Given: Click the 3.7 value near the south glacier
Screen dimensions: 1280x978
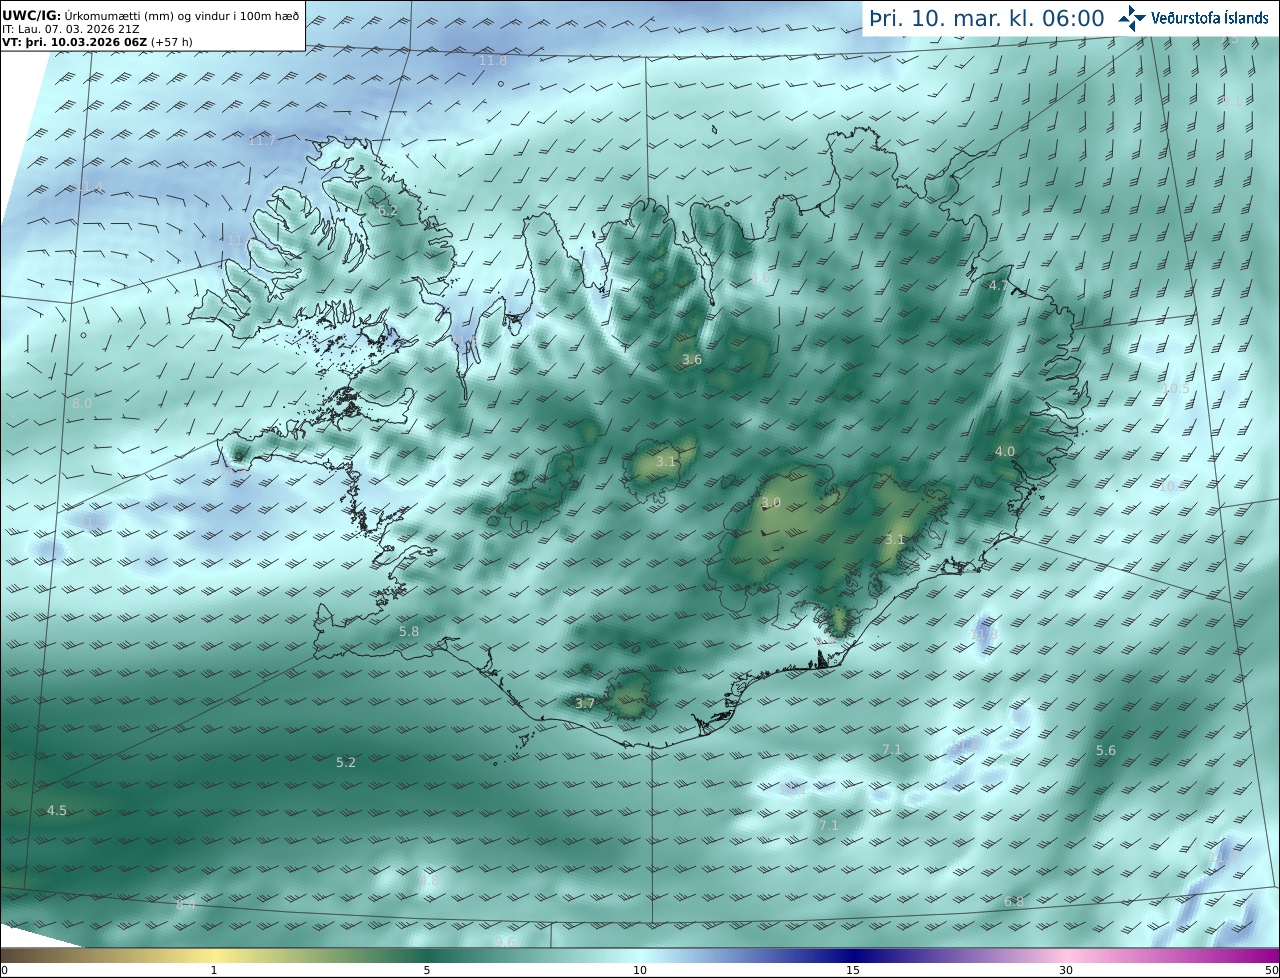Looking at the screenshot, I should coord(585,704).
